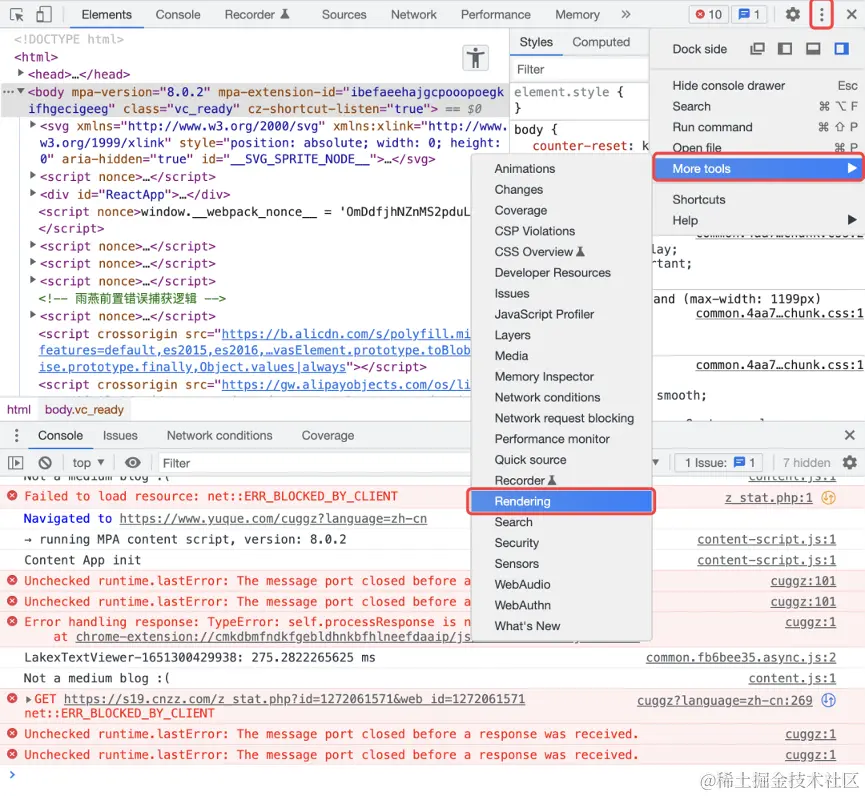
Task: Open DevTools settings gear icon
Action: [x=793, y=14]
